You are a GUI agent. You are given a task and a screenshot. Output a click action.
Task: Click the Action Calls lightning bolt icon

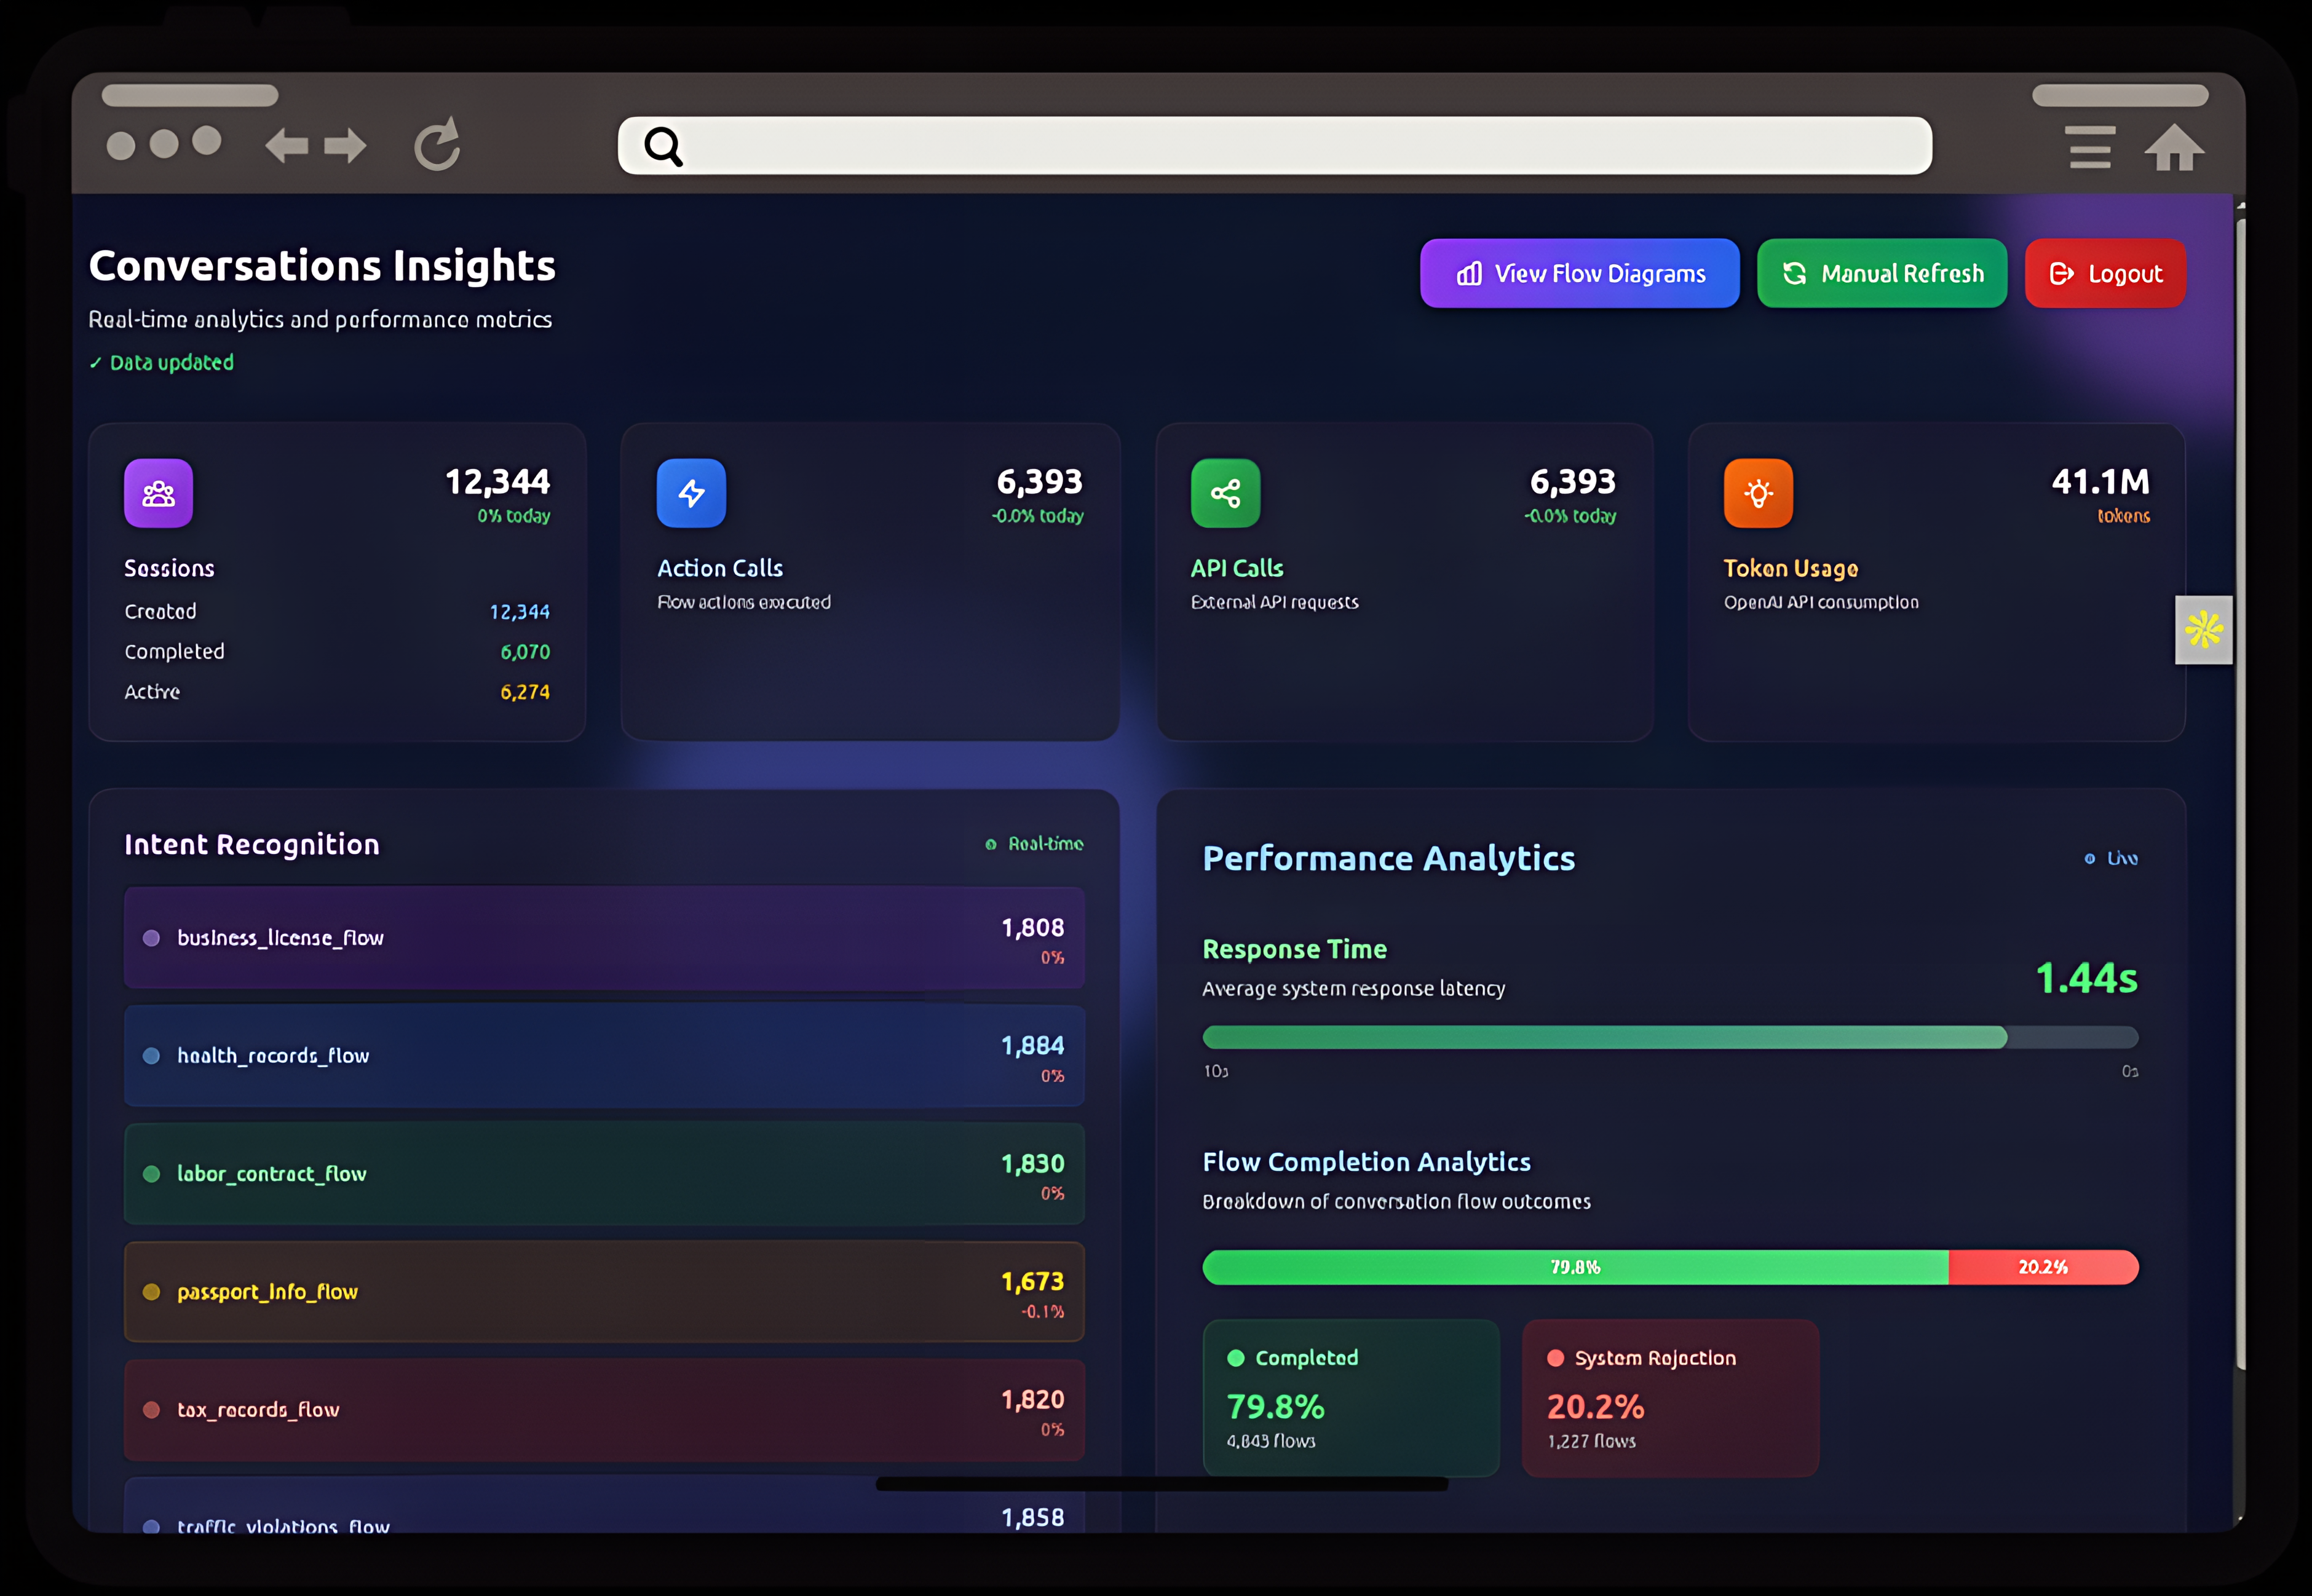[691, 492]
